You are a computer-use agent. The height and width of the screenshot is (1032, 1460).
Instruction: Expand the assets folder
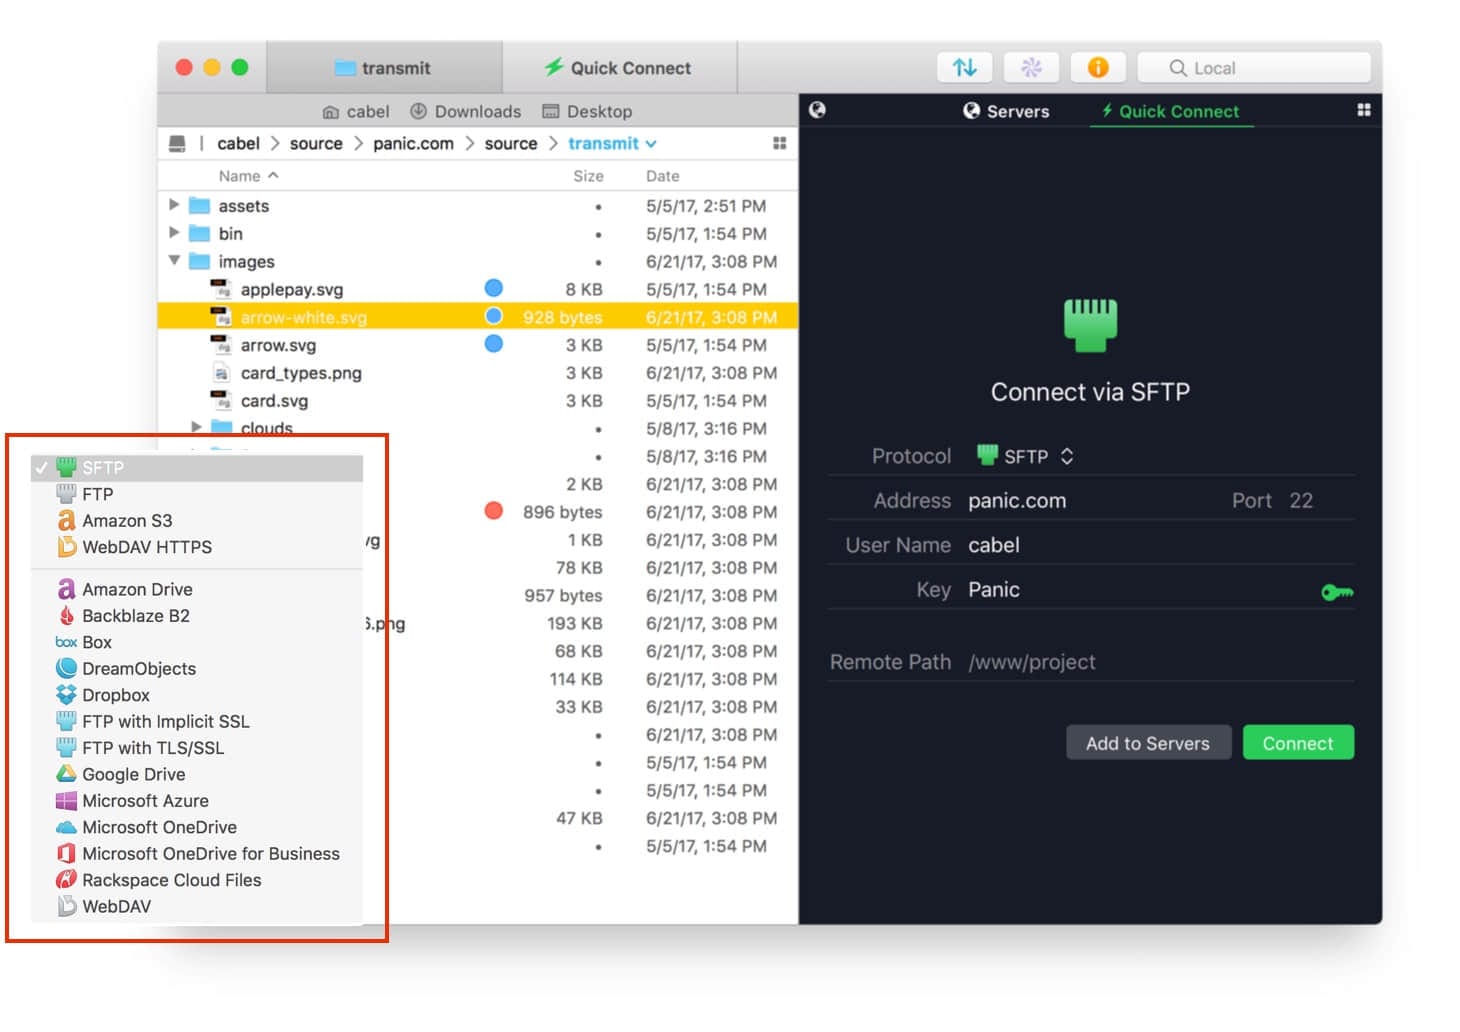[x=174, y=204]
